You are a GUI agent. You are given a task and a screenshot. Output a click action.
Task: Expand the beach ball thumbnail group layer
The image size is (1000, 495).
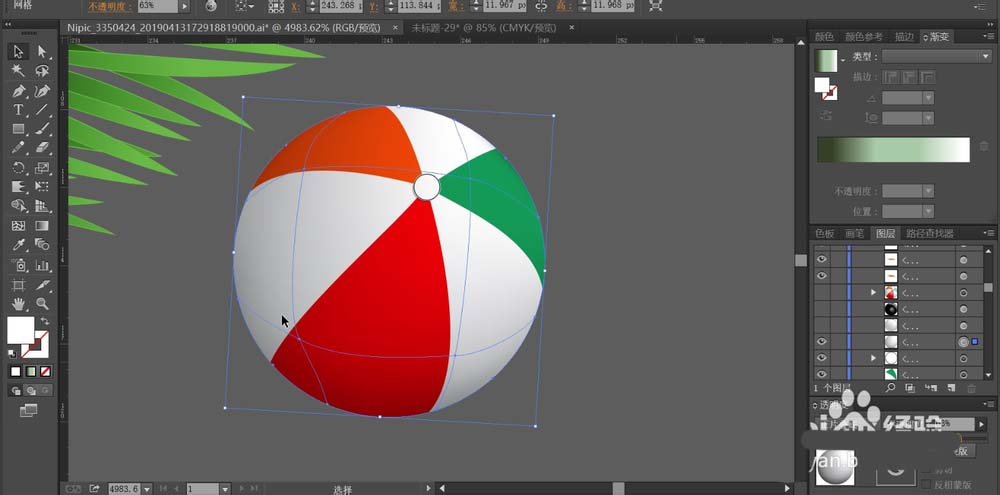(874, 293)
